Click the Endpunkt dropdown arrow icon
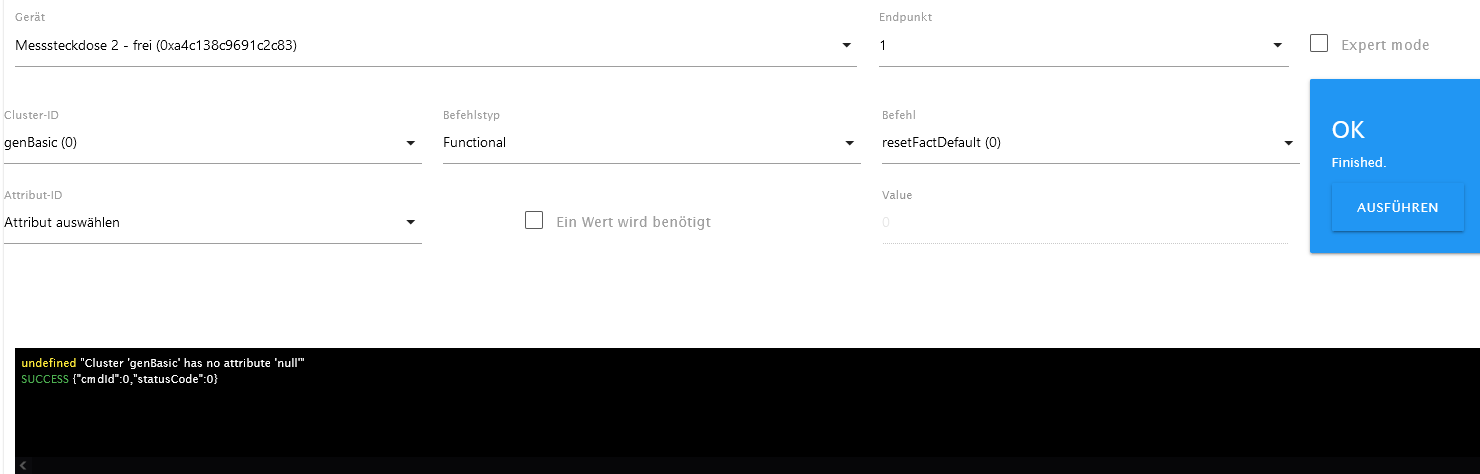The width and height of the screenshot is (1480, 474). (x=1277, y=46)
